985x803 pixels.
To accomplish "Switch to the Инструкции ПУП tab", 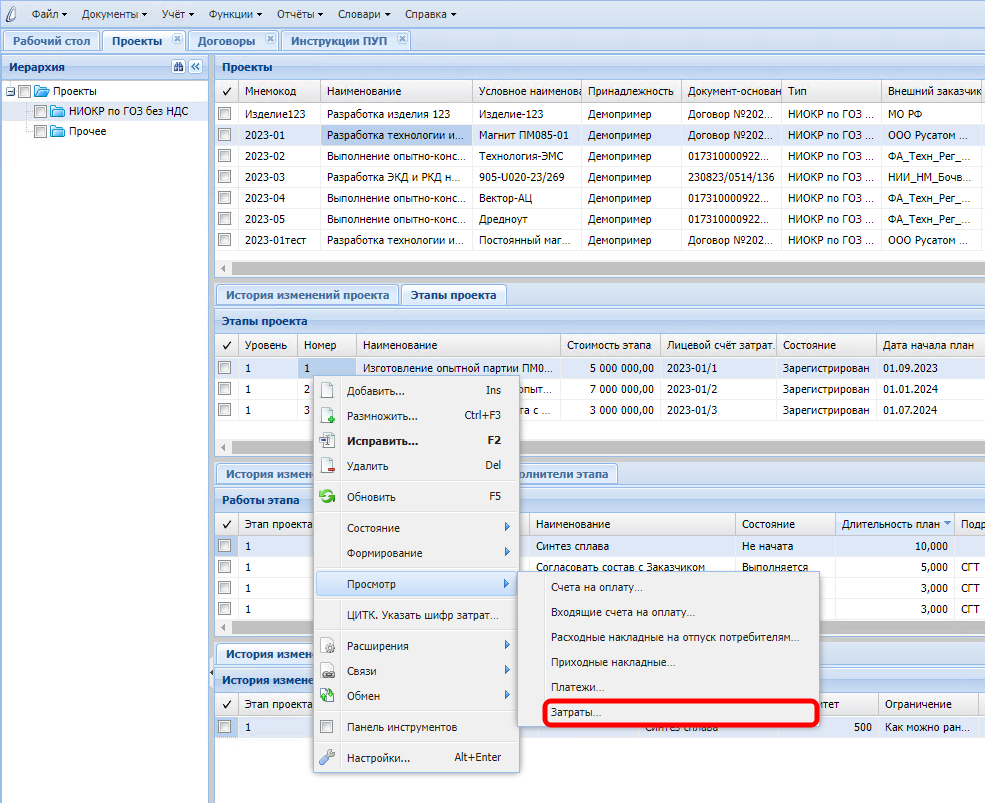I will pos(339,41).
